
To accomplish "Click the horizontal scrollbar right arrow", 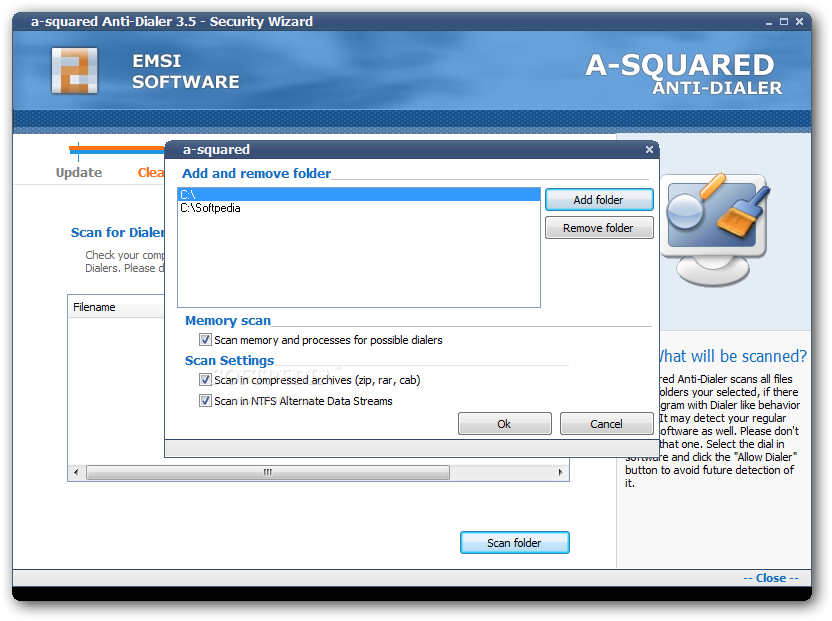I will [560, 472].
